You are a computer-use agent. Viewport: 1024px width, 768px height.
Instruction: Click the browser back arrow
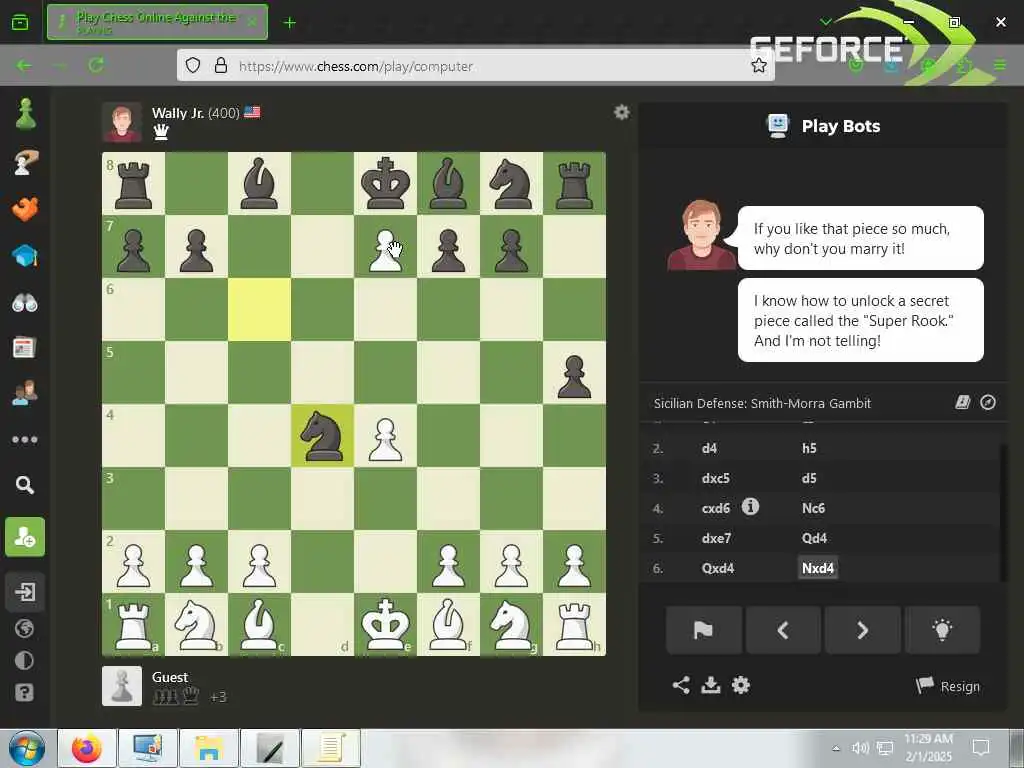tap(24, 65)
